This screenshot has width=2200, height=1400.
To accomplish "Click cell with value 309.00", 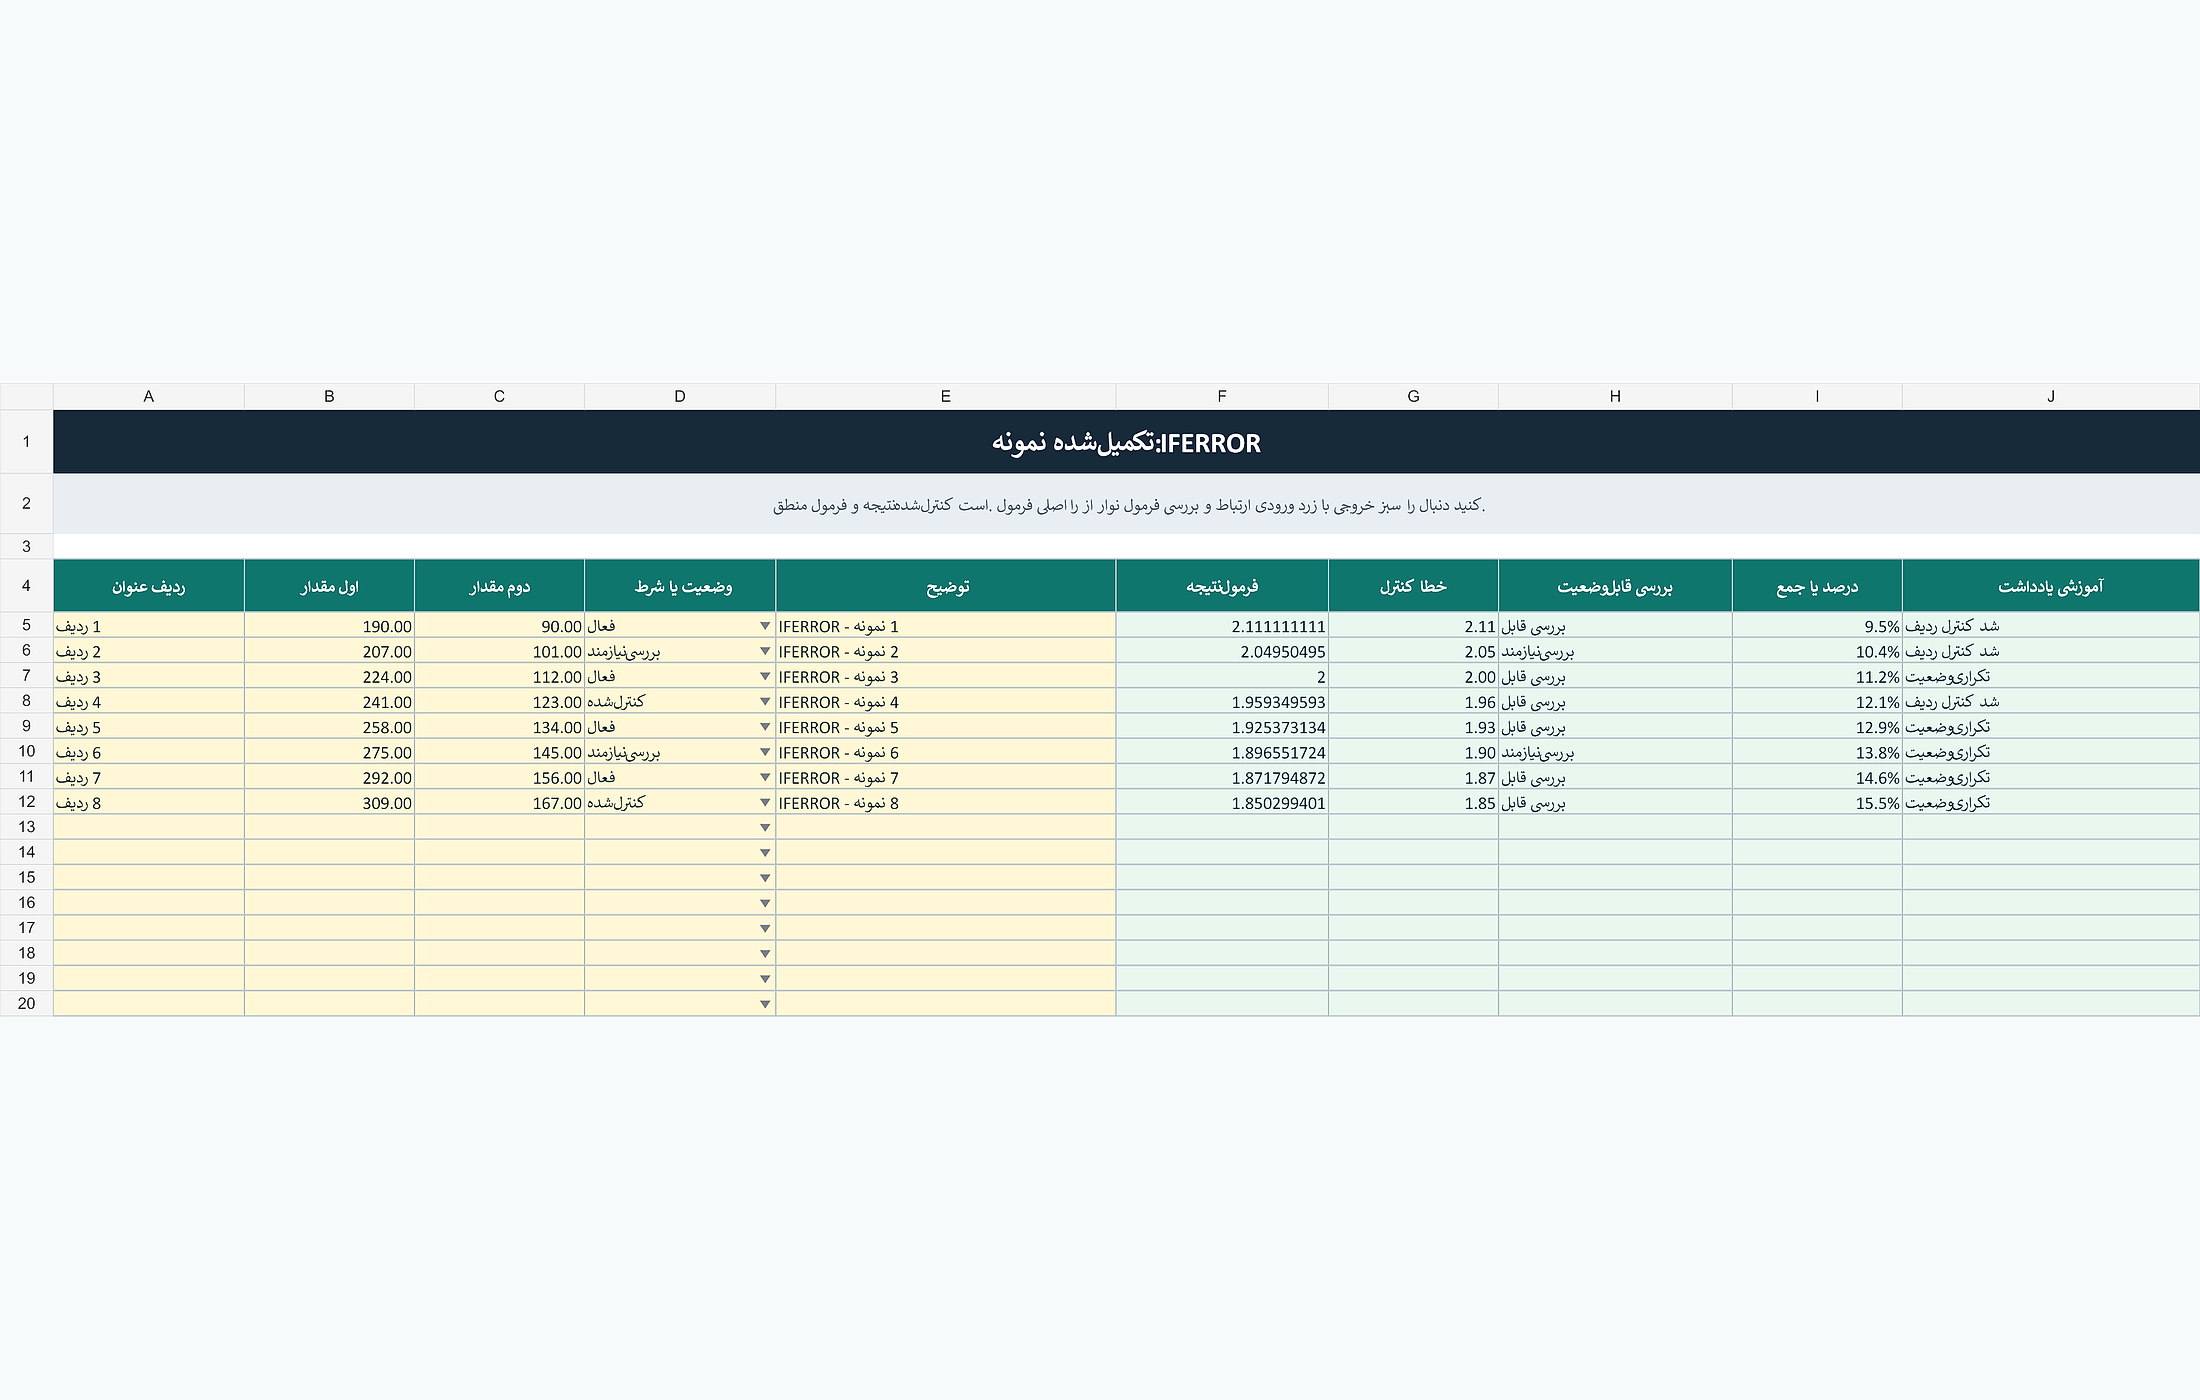I will click(x=329, y=803).
